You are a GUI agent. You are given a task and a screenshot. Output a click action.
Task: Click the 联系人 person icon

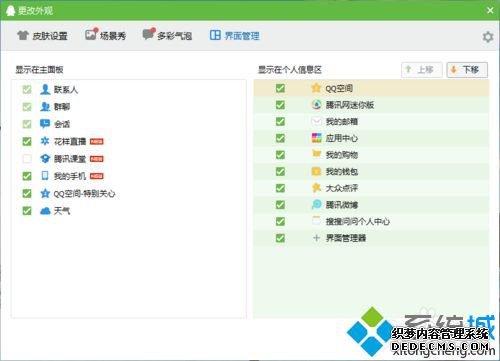click(x=45, y=89)
